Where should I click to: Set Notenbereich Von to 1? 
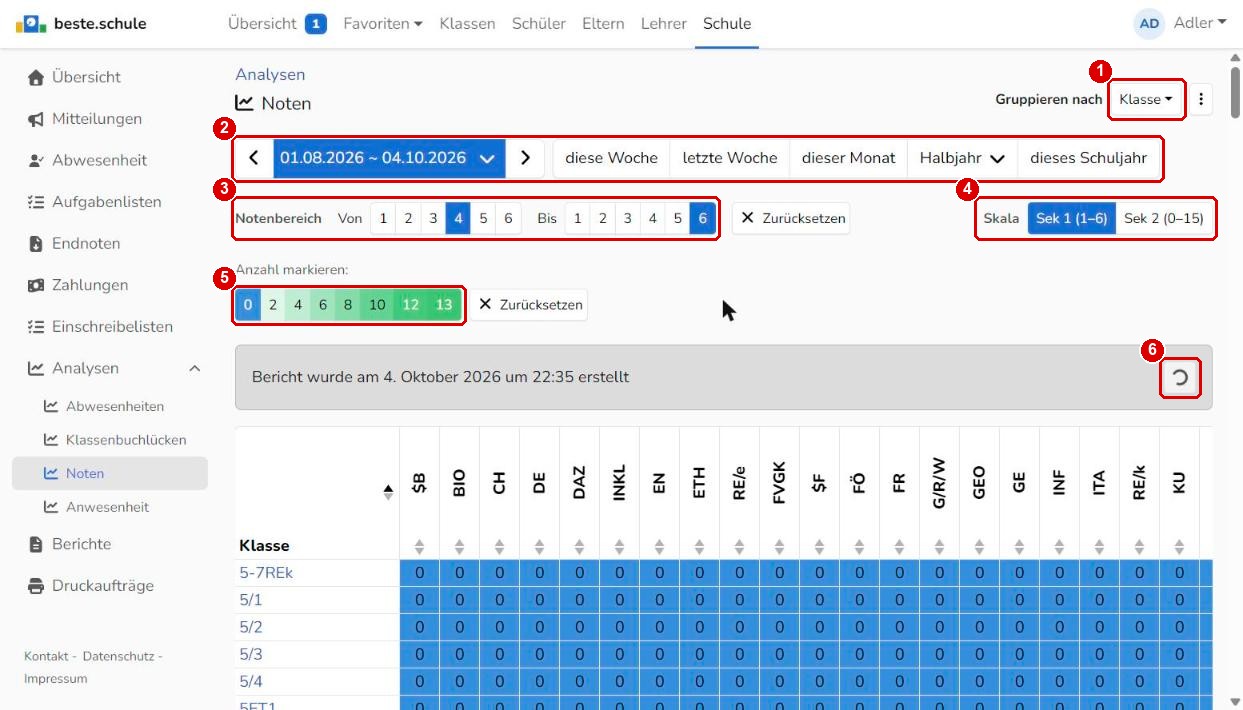[x=382, y=218]
